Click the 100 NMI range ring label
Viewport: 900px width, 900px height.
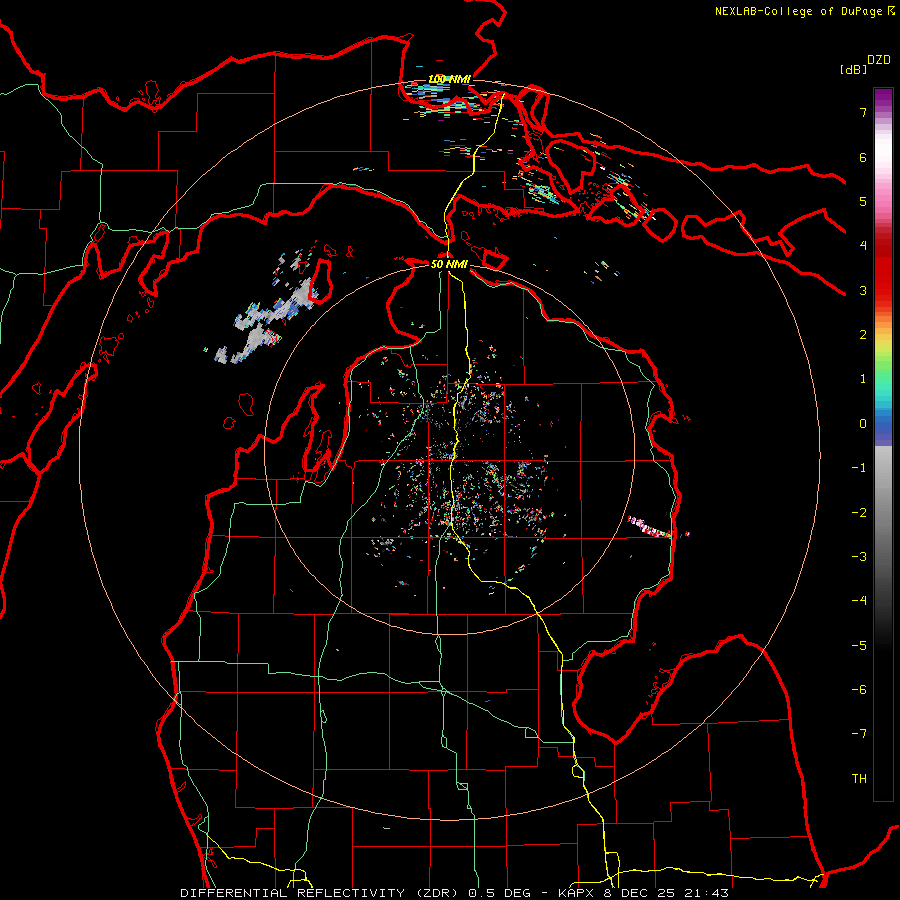coord(449,79)
